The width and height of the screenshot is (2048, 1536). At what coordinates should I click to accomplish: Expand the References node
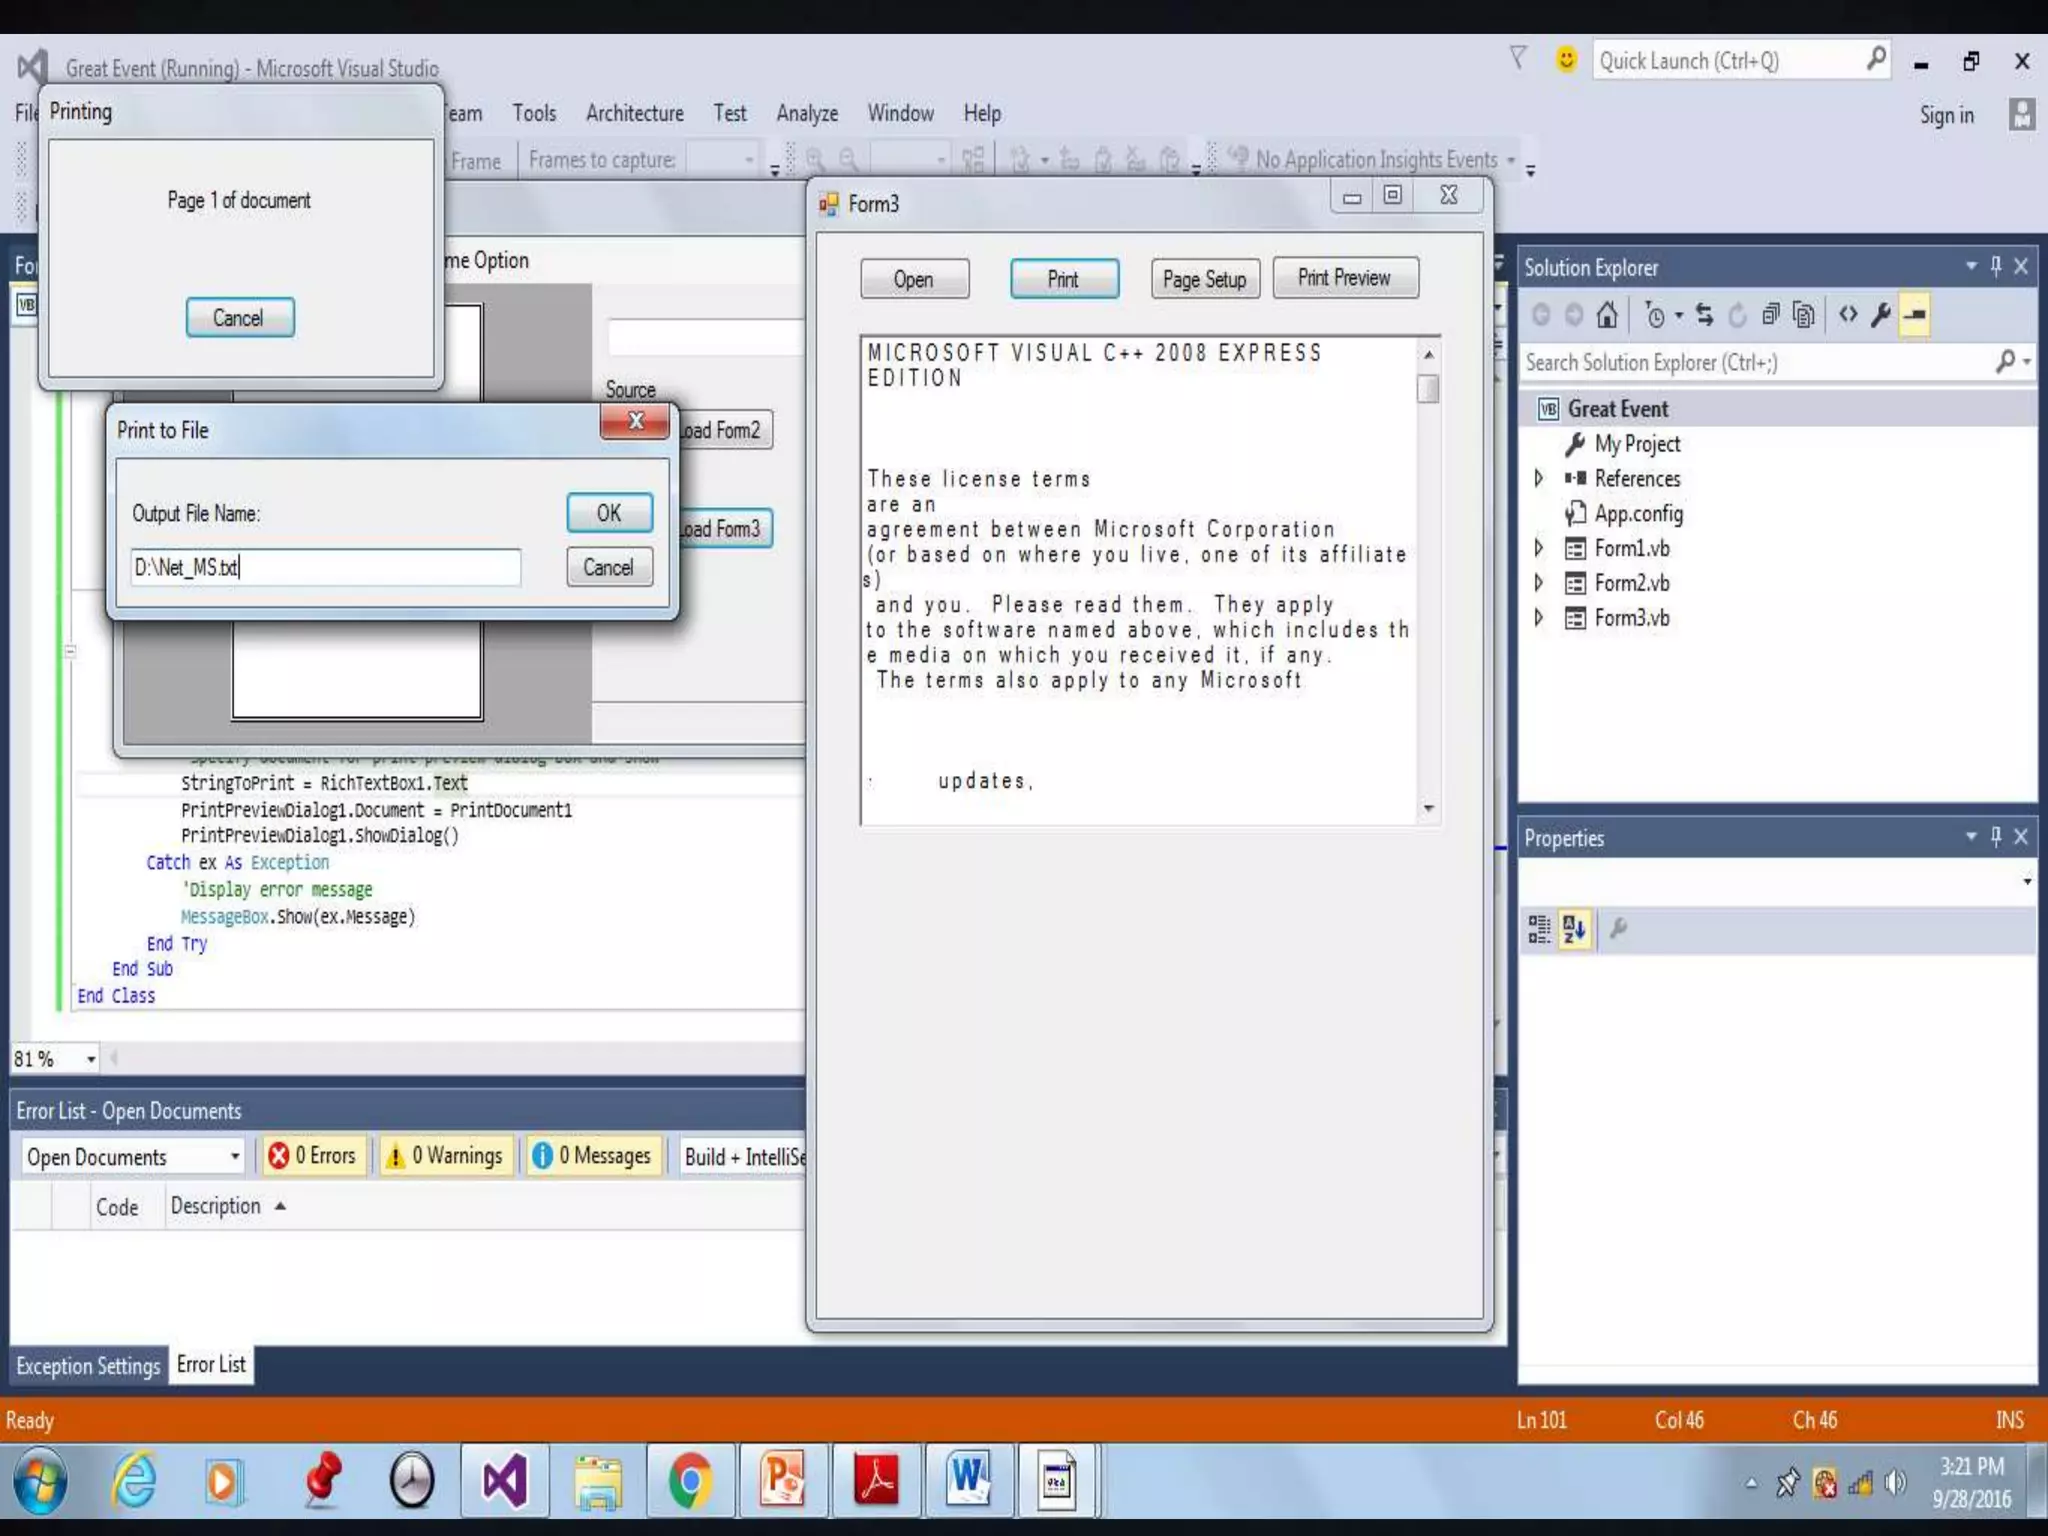tap(1539, 478)
